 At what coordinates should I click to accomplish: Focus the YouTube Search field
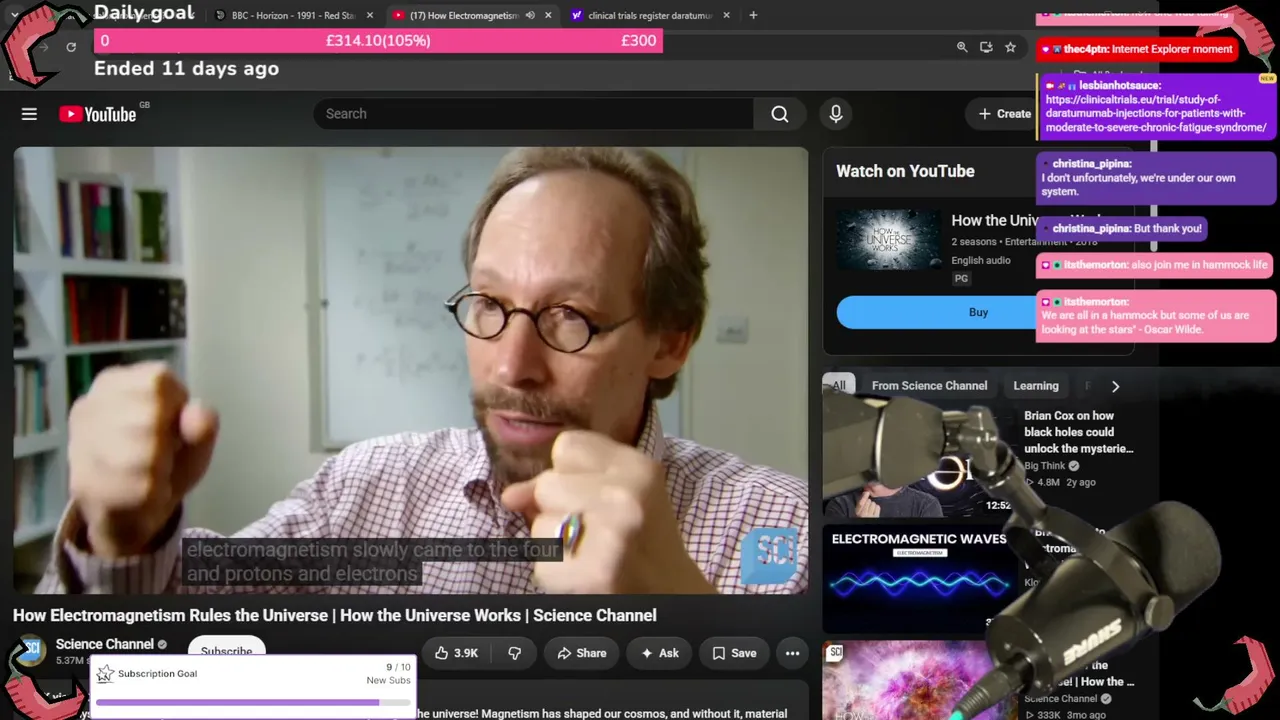click(x=534, y=114)
